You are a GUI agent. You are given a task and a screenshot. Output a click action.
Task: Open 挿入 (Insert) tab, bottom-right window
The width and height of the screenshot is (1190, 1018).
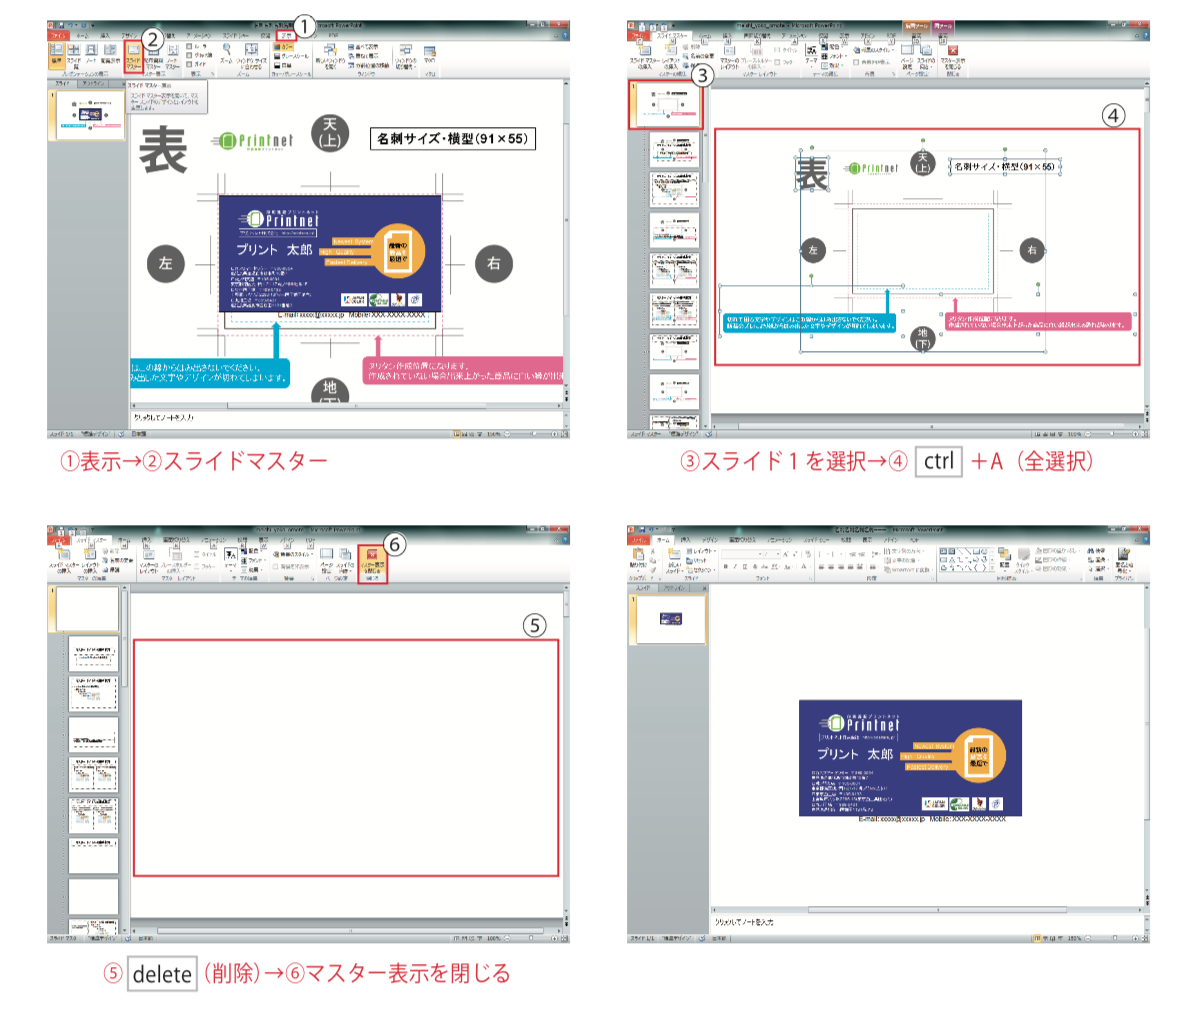tap(685, 540)
